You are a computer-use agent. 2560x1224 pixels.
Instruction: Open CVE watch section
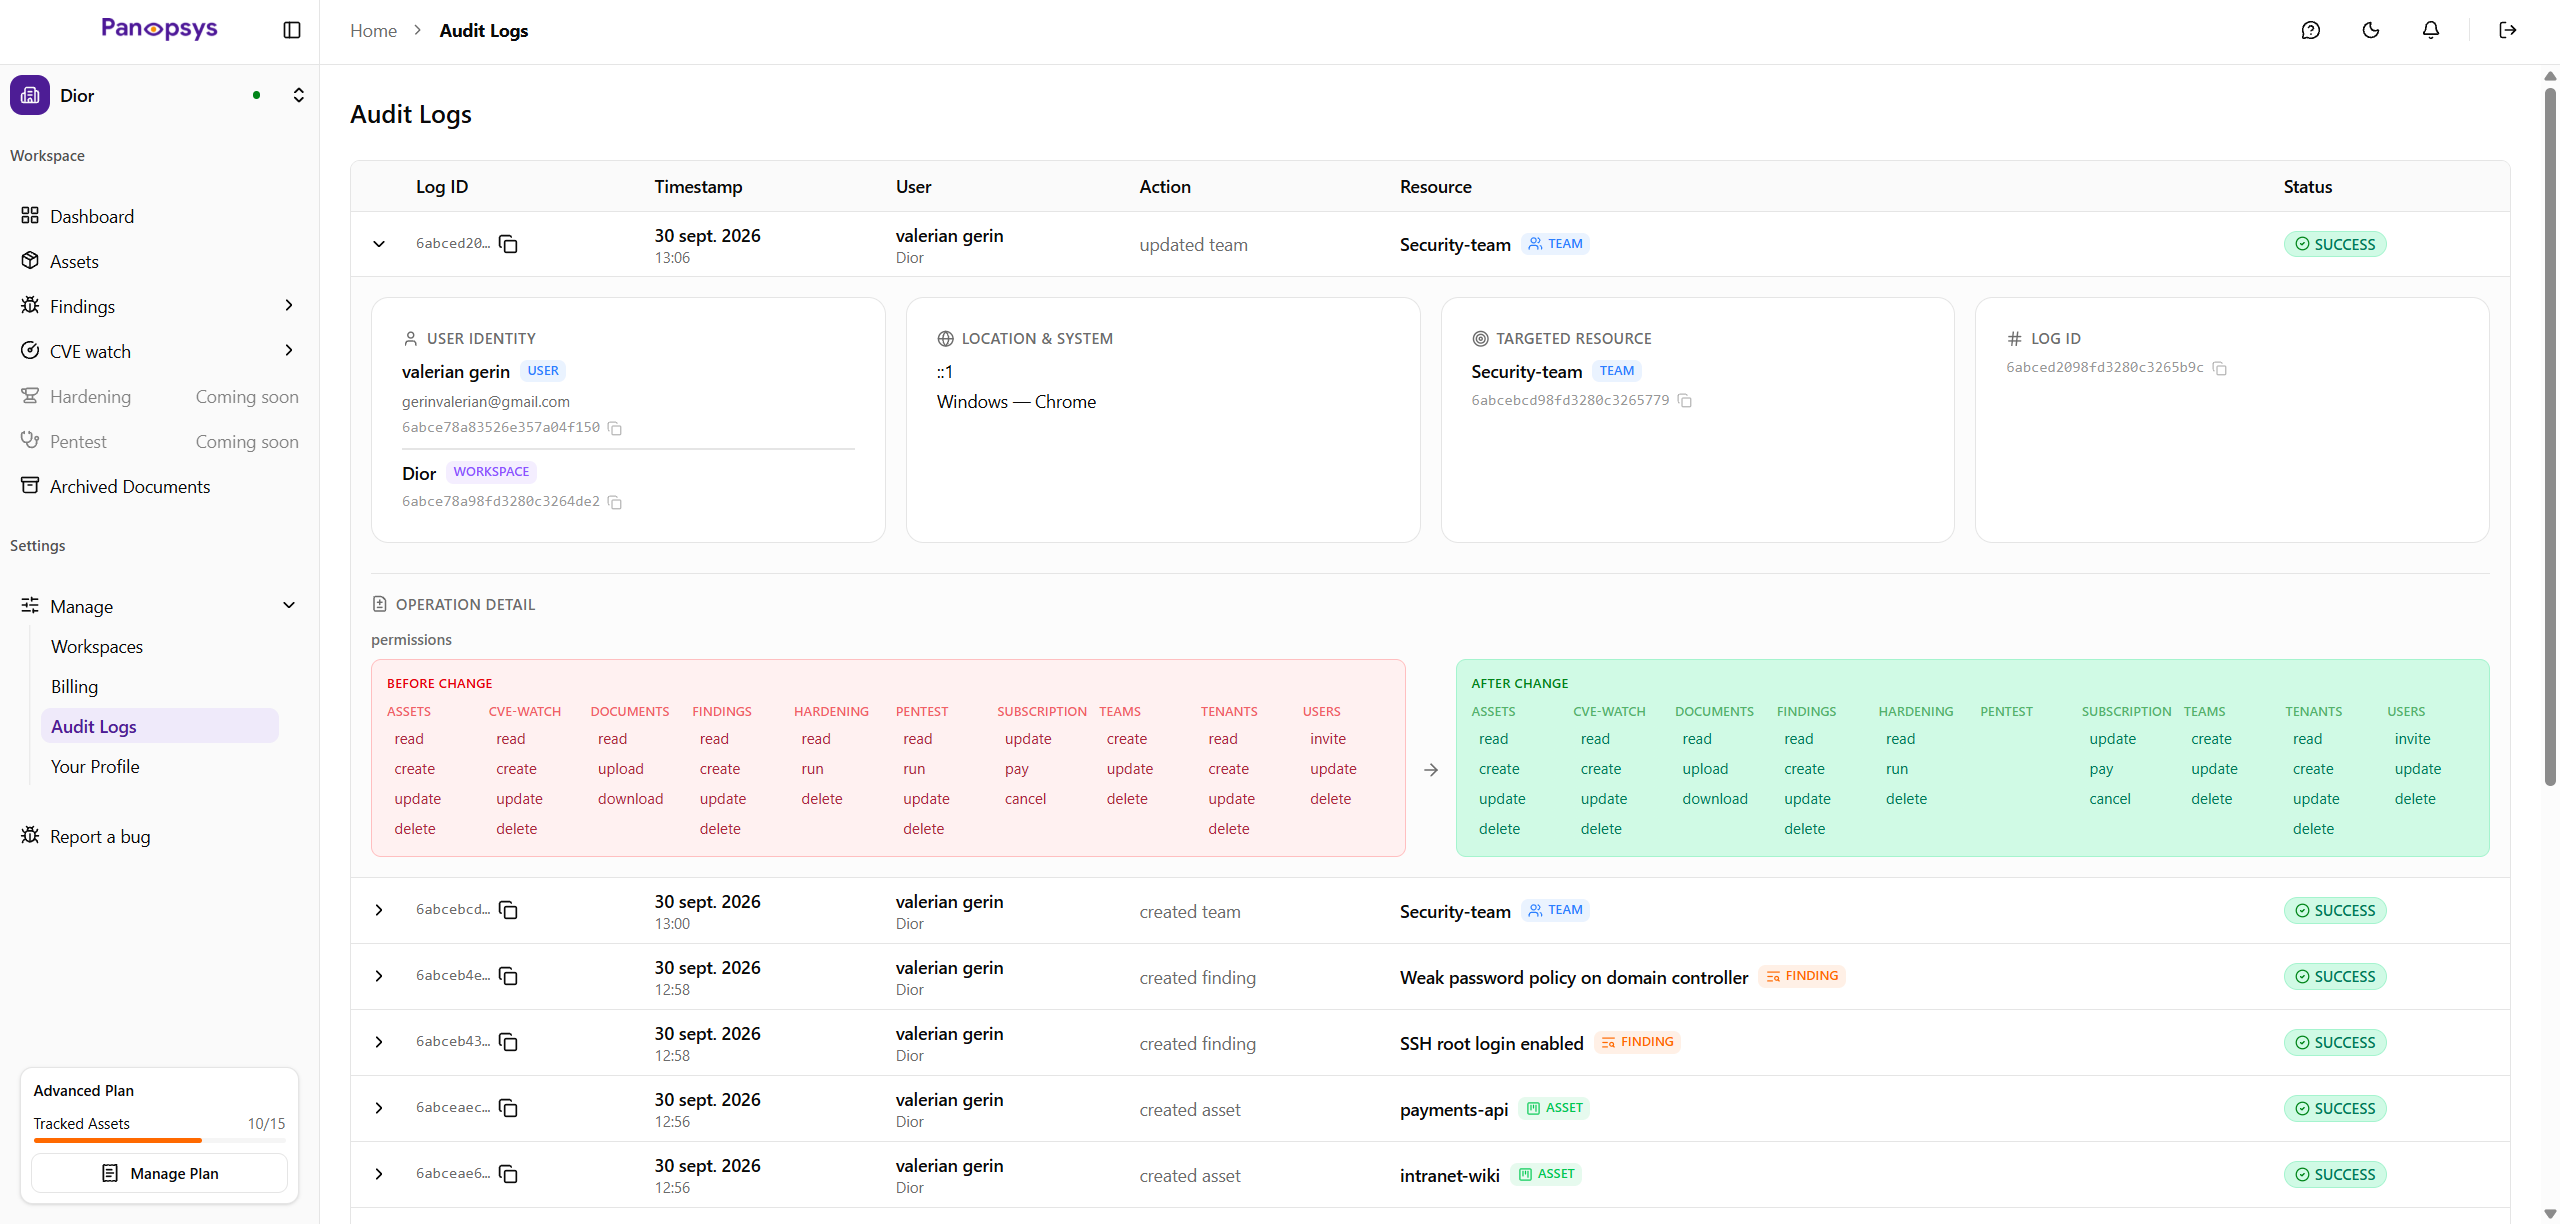pos(90,351)
